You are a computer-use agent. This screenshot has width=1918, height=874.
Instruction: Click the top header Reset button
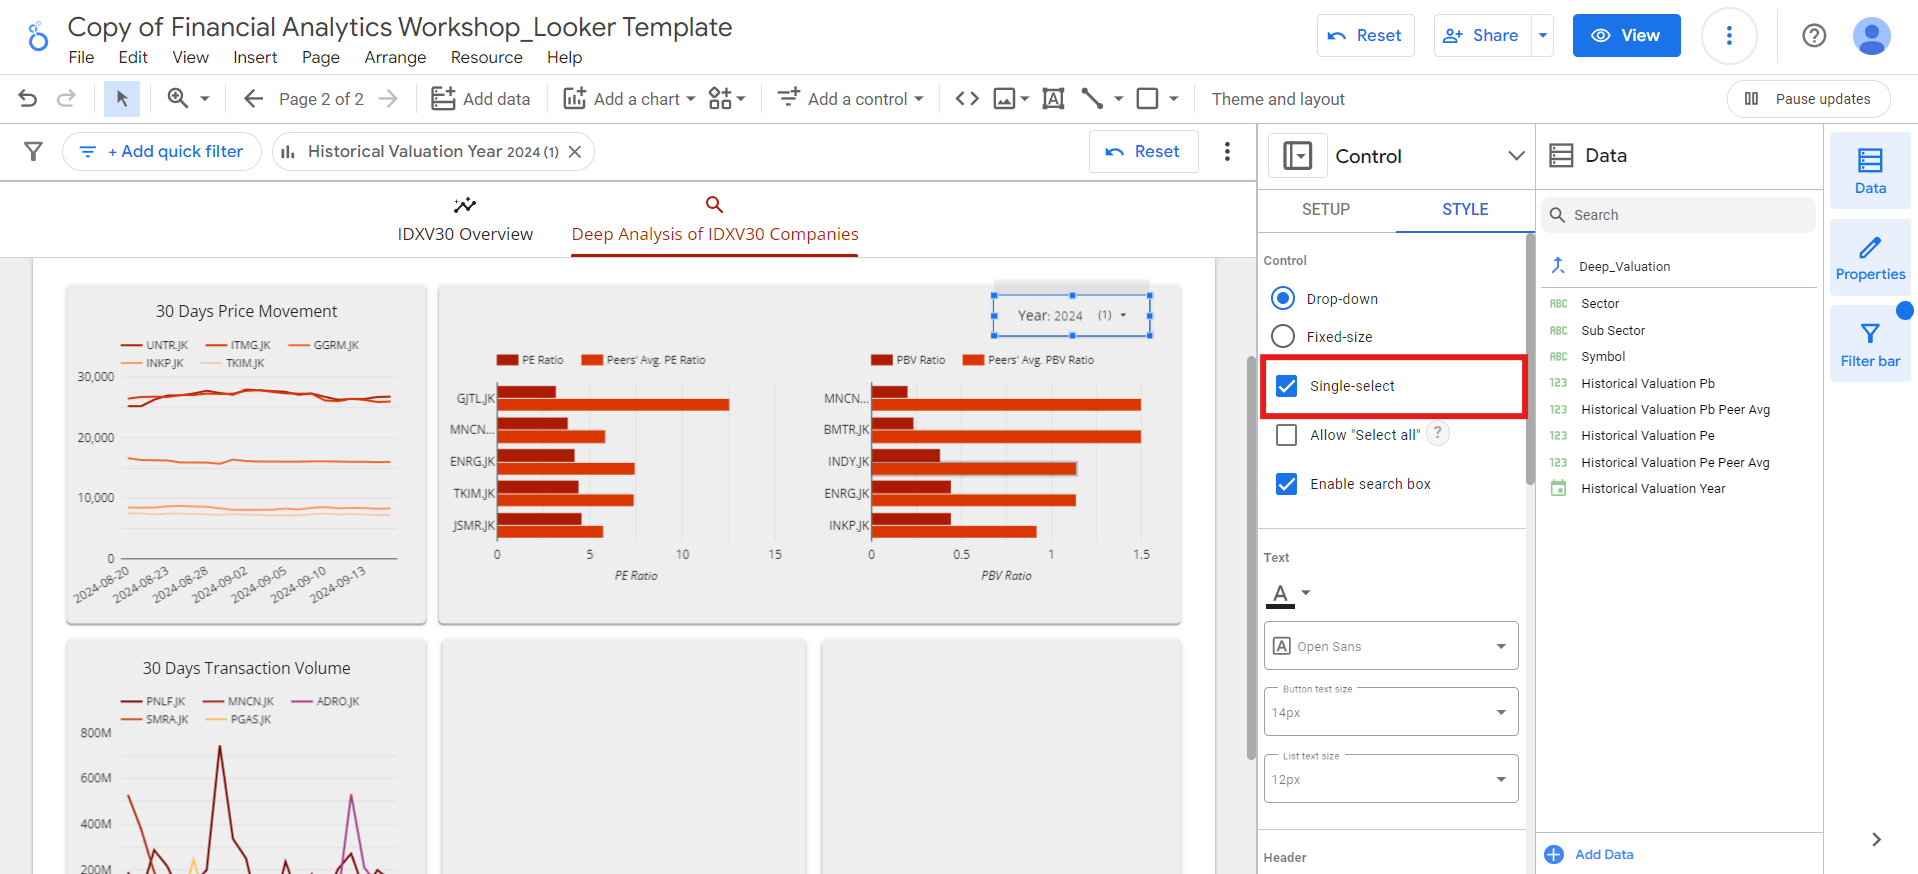click(1365, 35)
